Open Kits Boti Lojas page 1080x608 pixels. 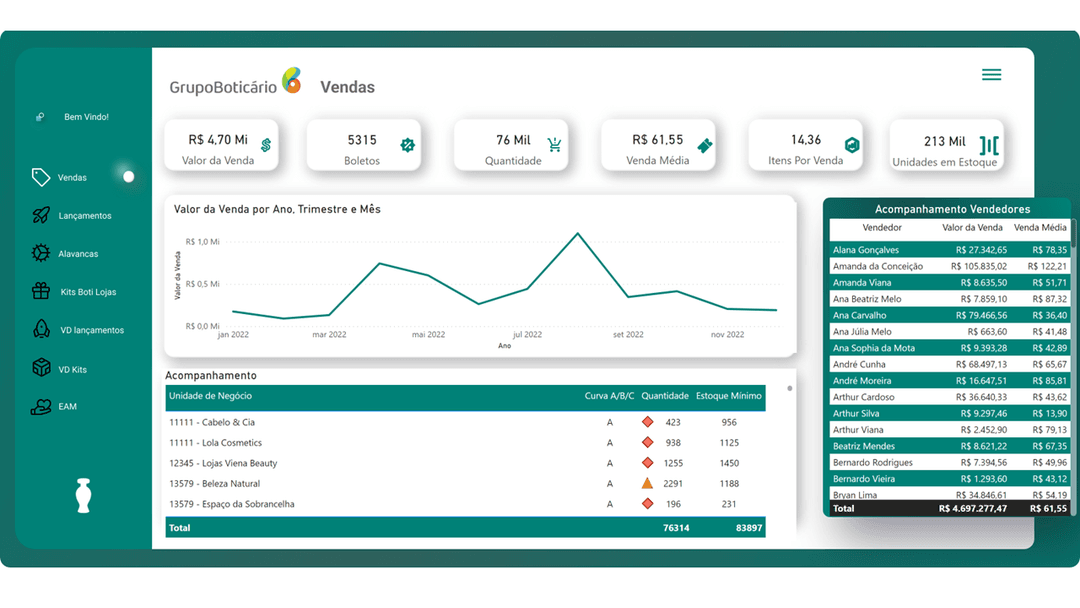pyautogui.click(x=88, y=292)
